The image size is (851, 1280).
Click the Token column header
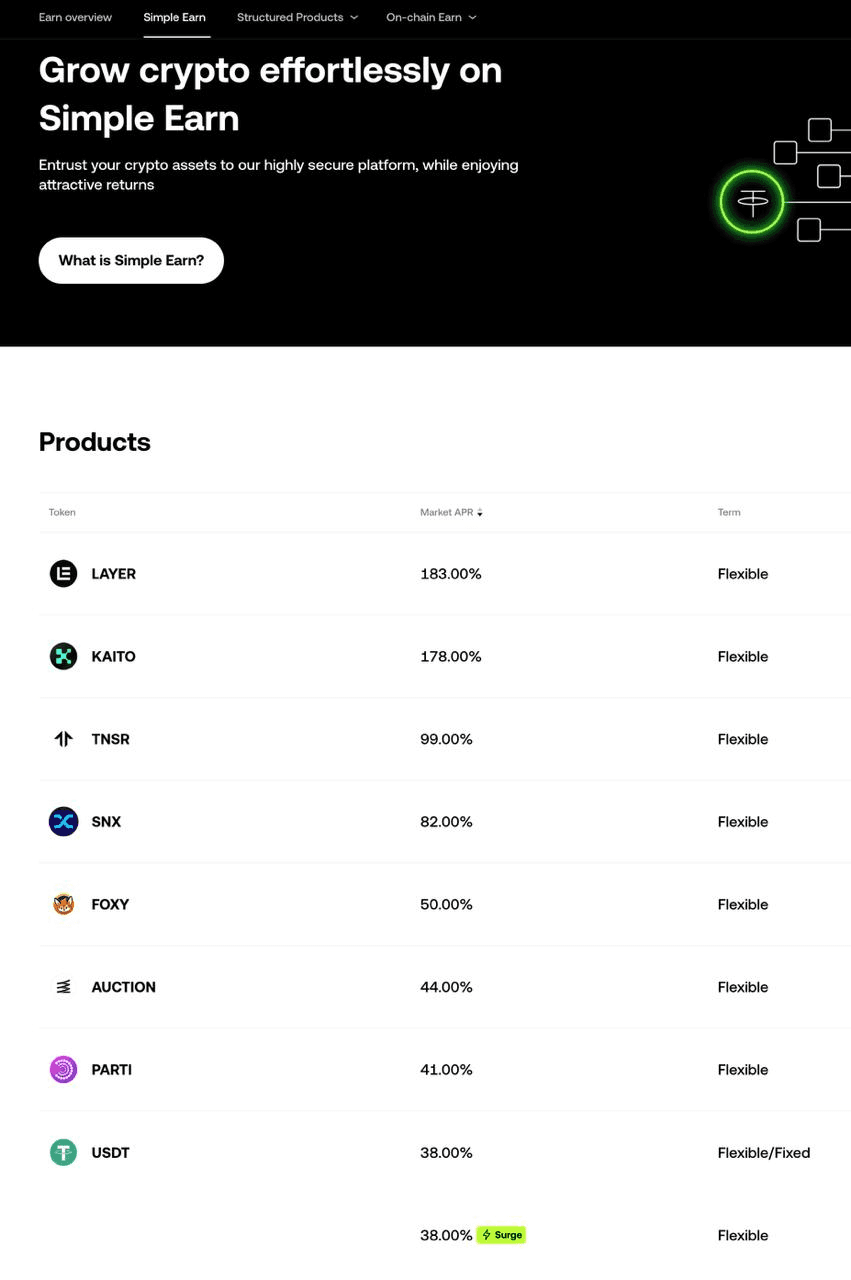[62, 512]
